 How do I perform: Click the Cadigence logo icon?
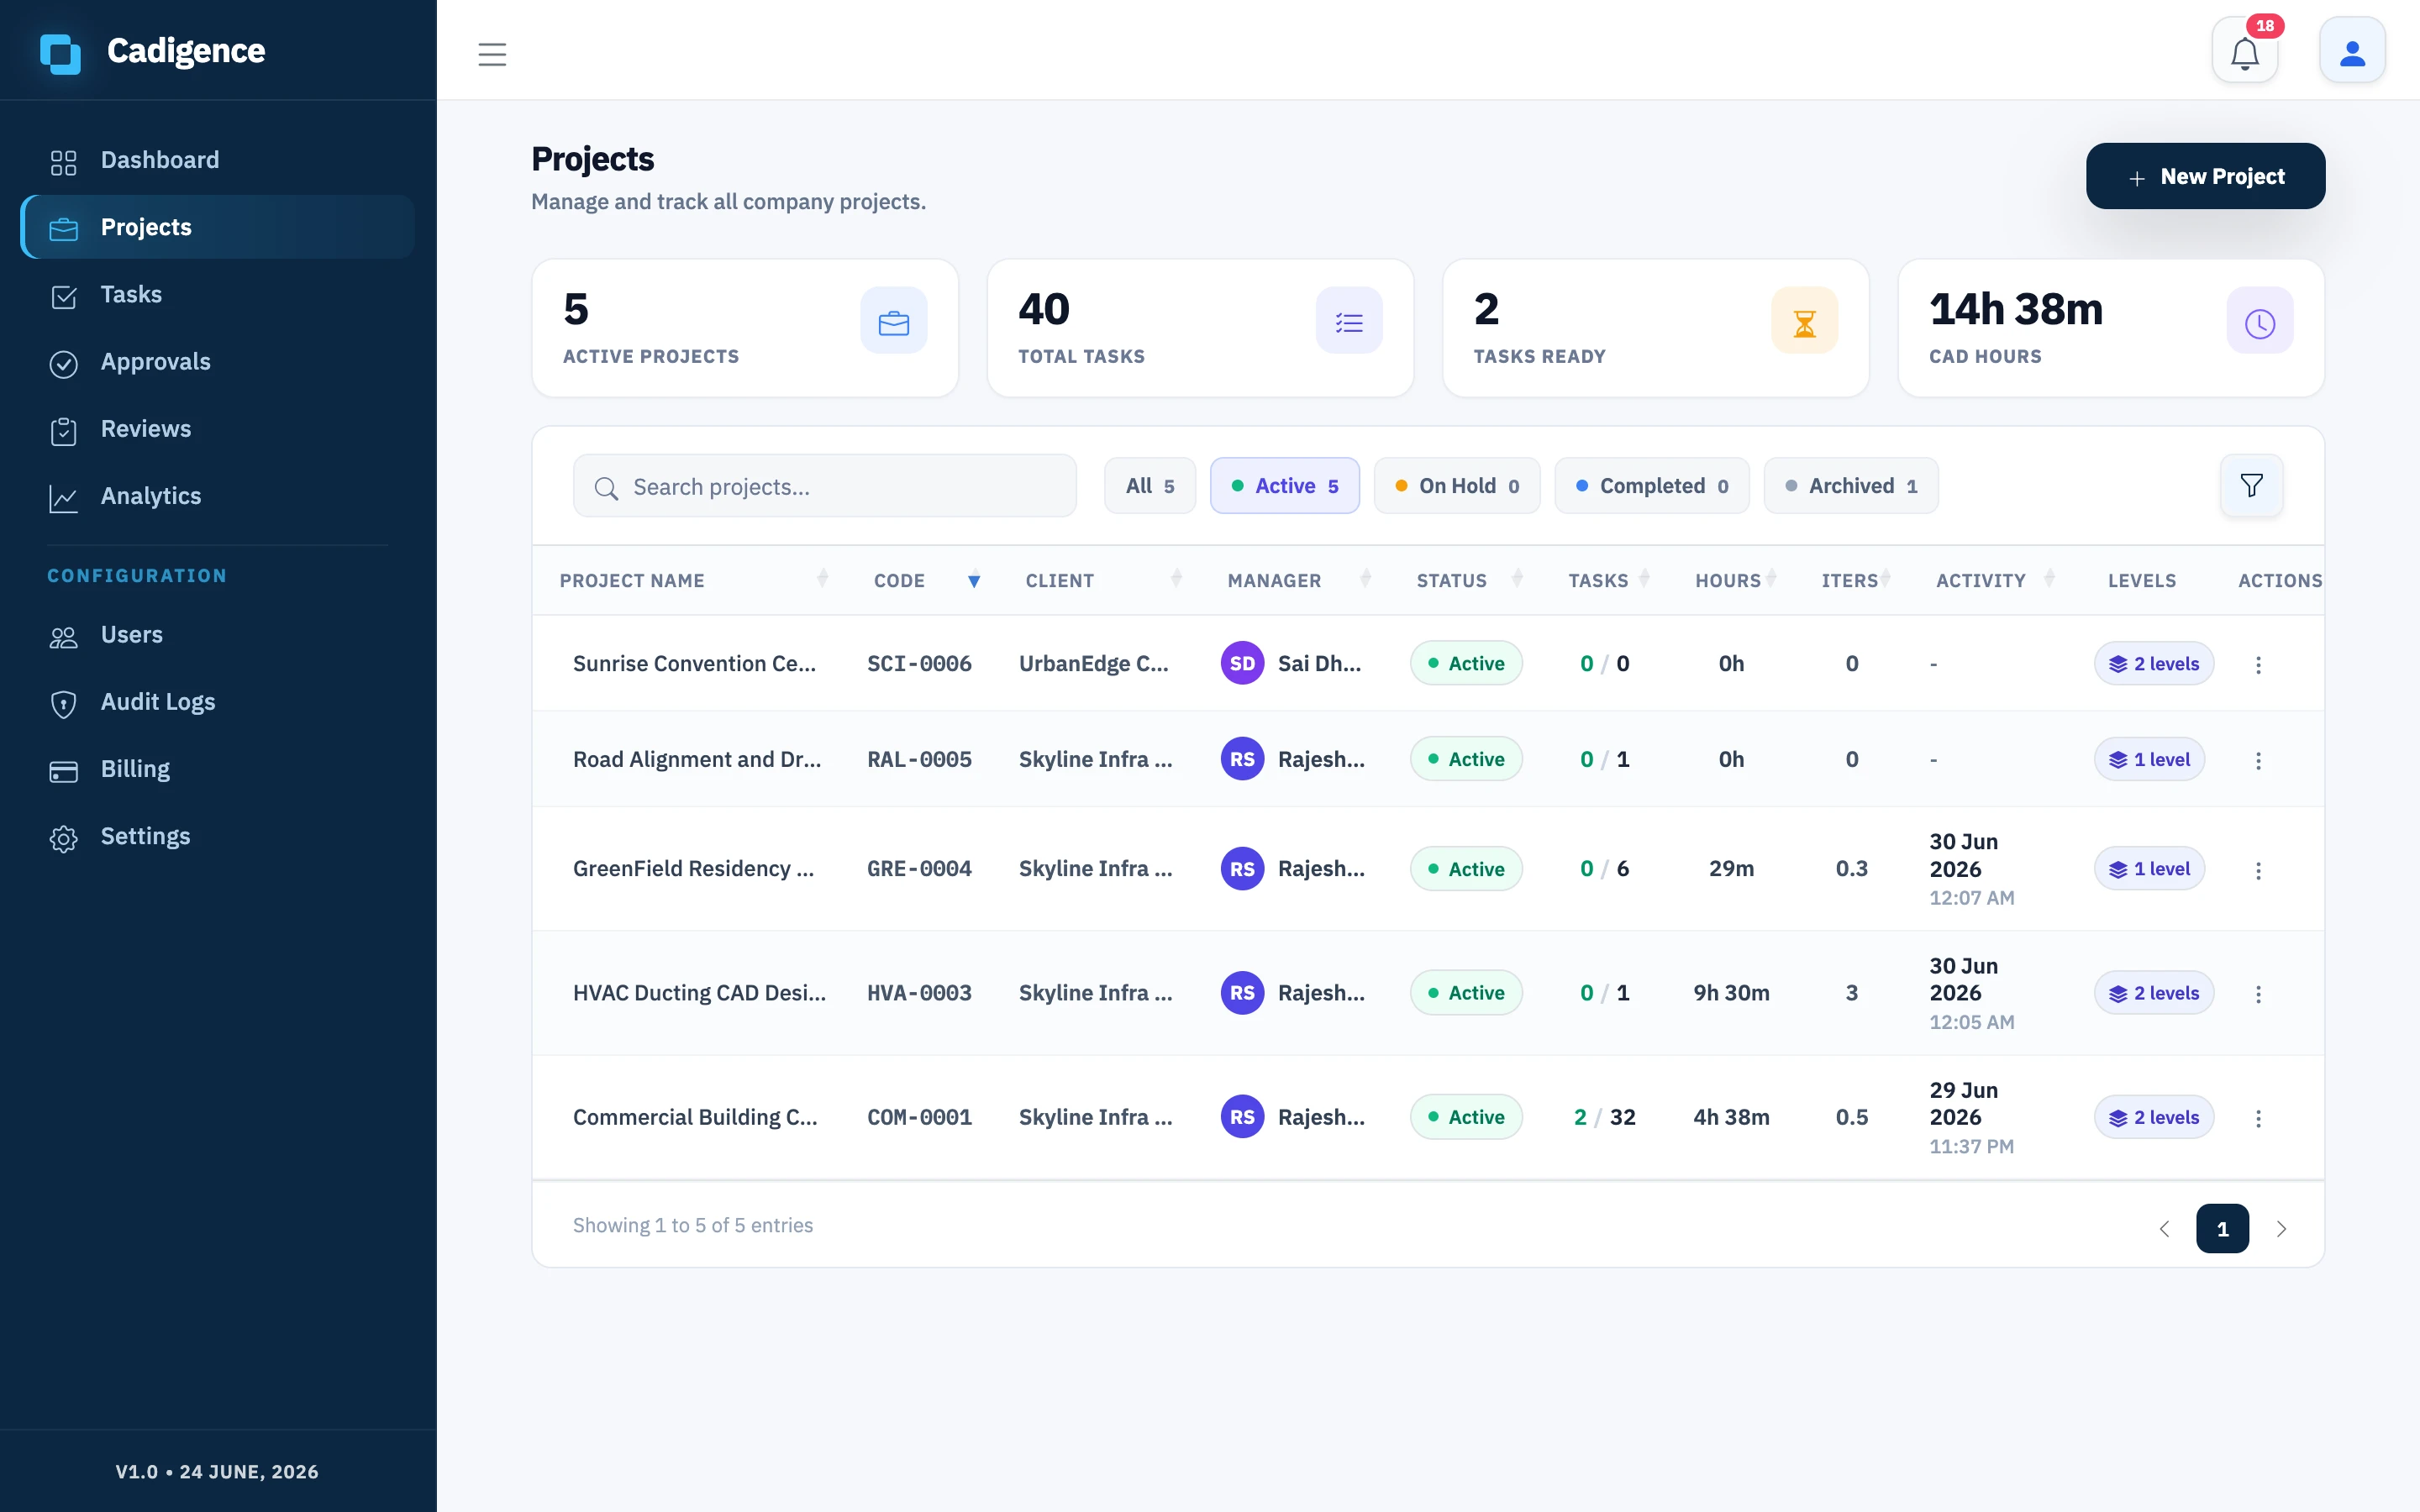60,54
